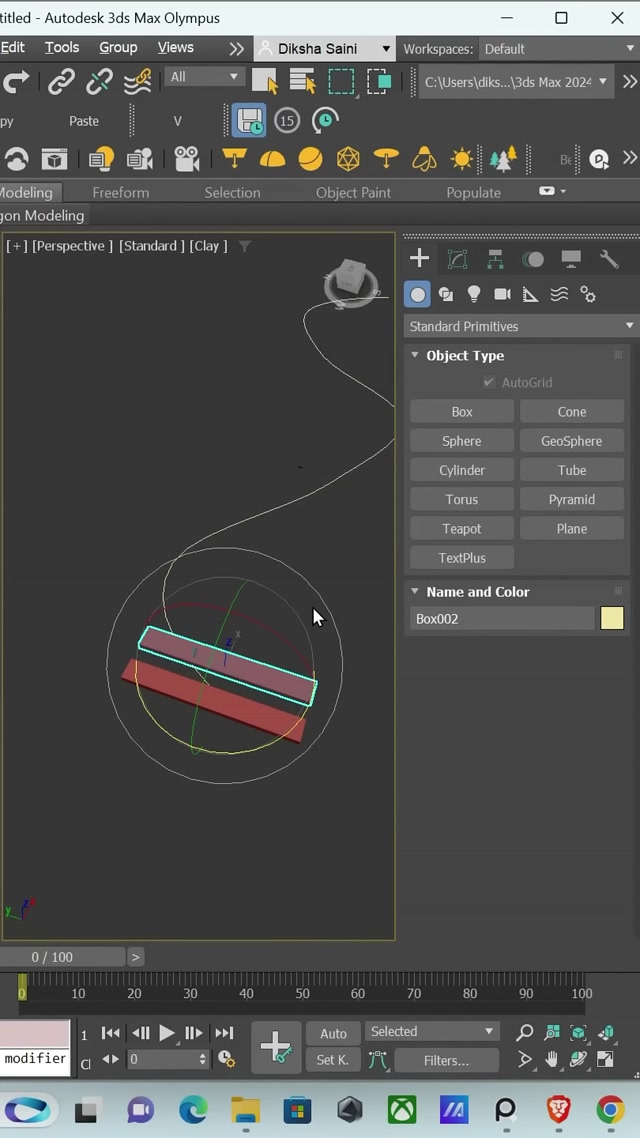Open the Modify panel tab

coord(457,260)
